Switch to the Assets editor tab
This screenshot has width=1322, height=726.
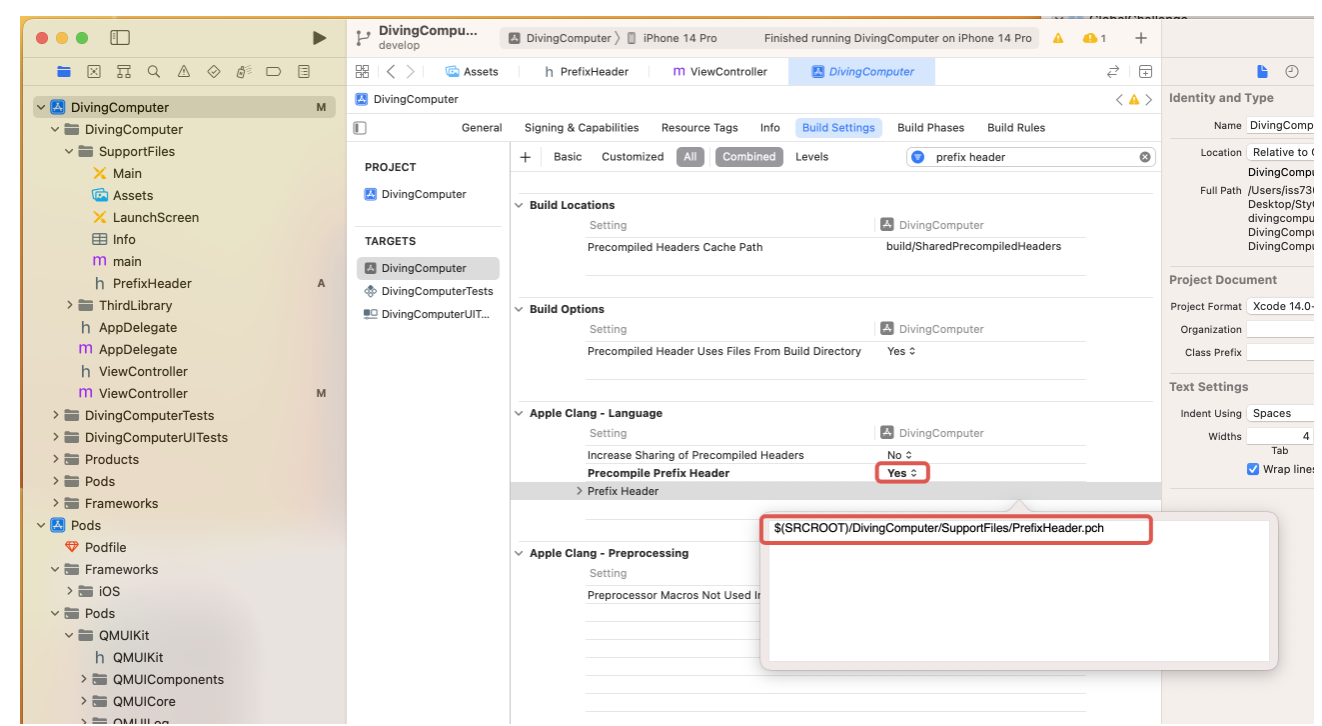(x=473, y=72)
